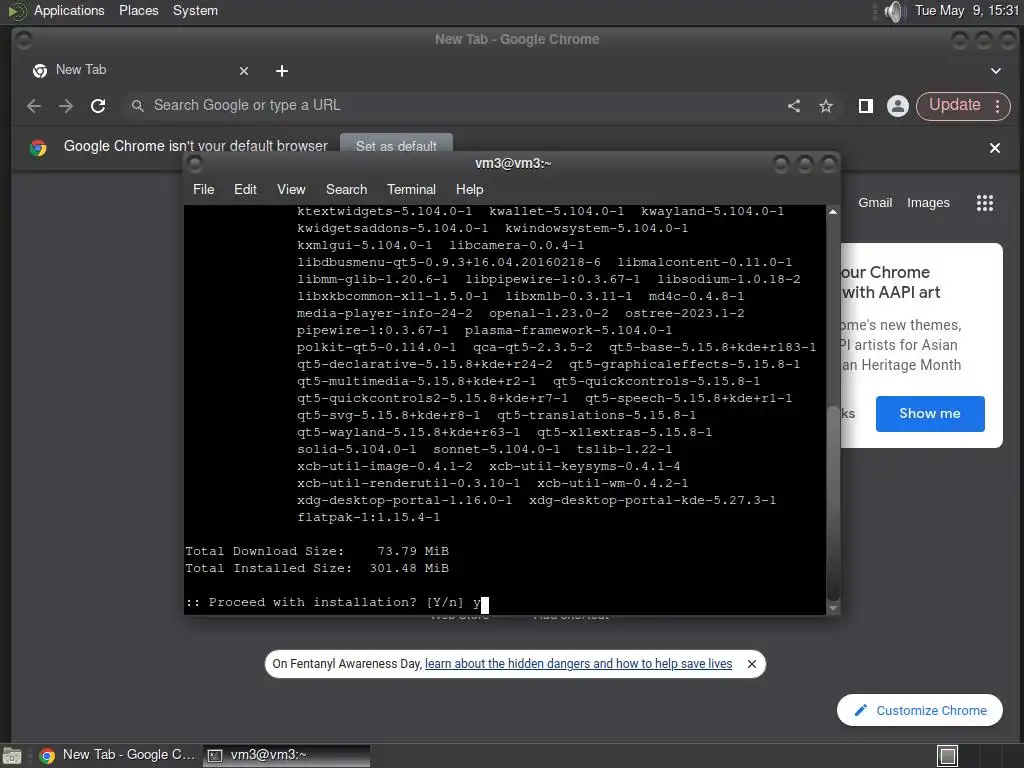Open Places menu in top panel
Image resolution: width=1024 pixels, height=768 pixels.
tap(138, 10)
